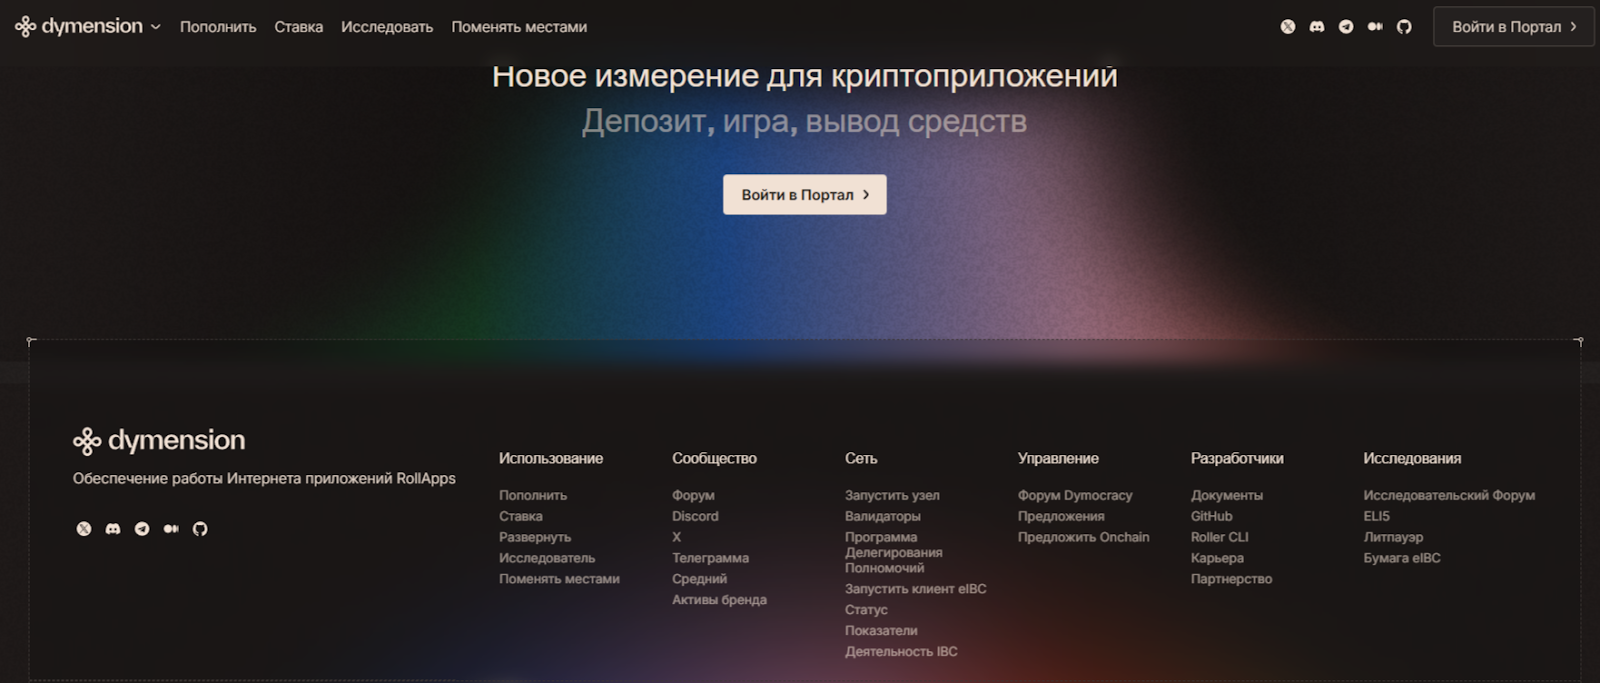
Task: Open Карьера footer link
Action: tap(1217, 558)
